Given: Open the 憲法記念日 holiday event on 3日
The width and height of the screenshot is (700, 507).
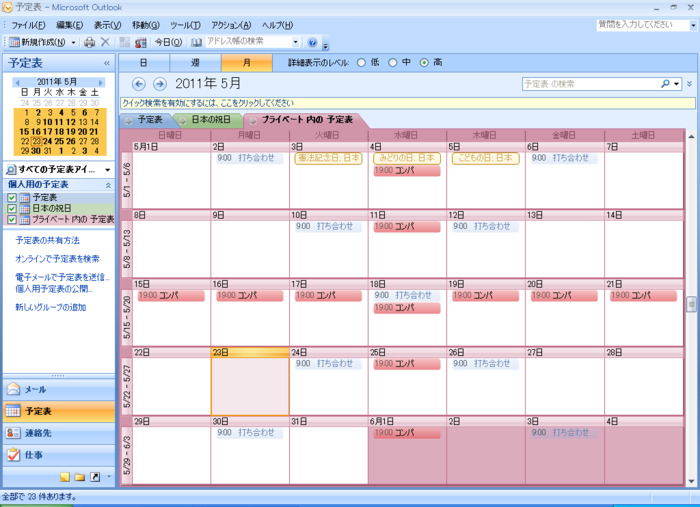Looking at the screenshot, I should pos(328,158).
